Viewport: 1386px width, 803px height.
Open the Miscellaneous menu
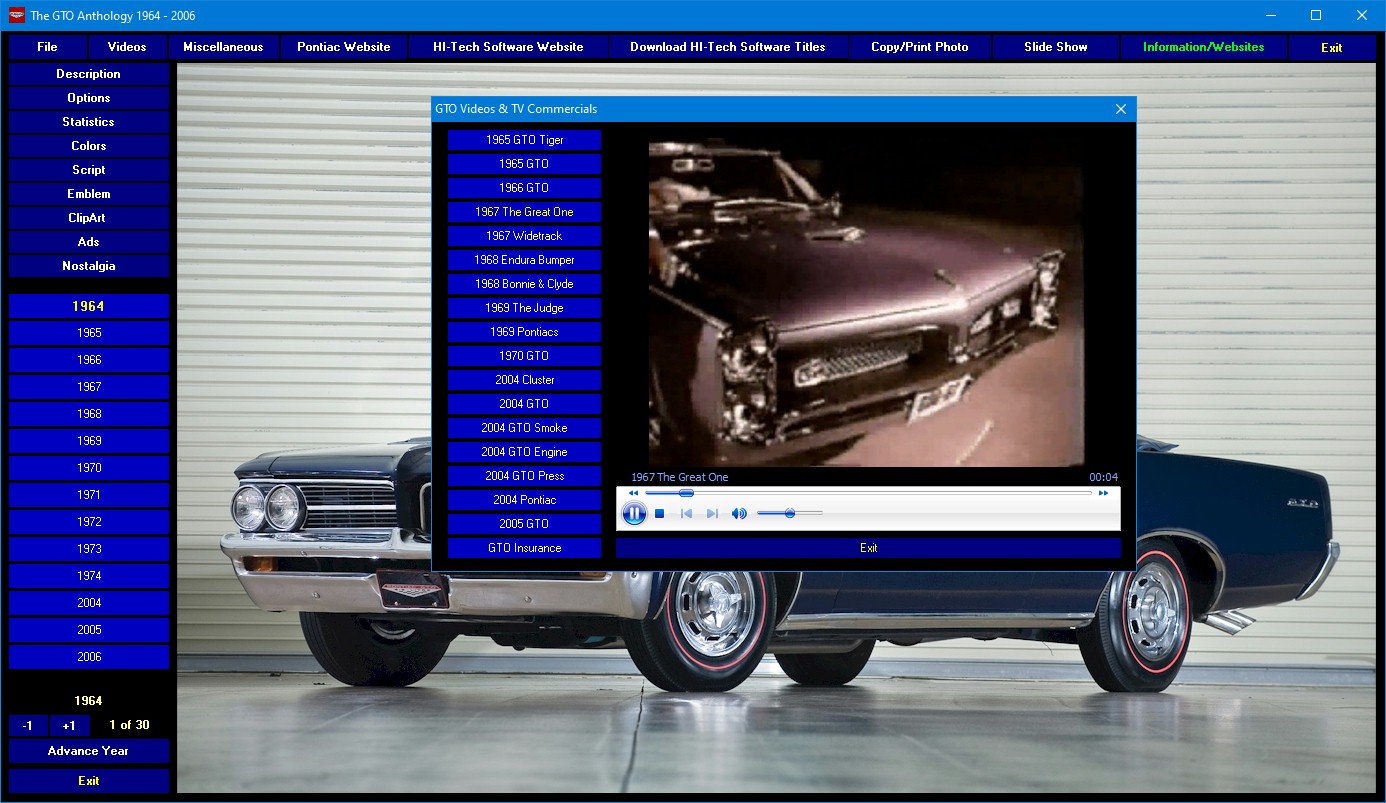click(x=223, y=47)
